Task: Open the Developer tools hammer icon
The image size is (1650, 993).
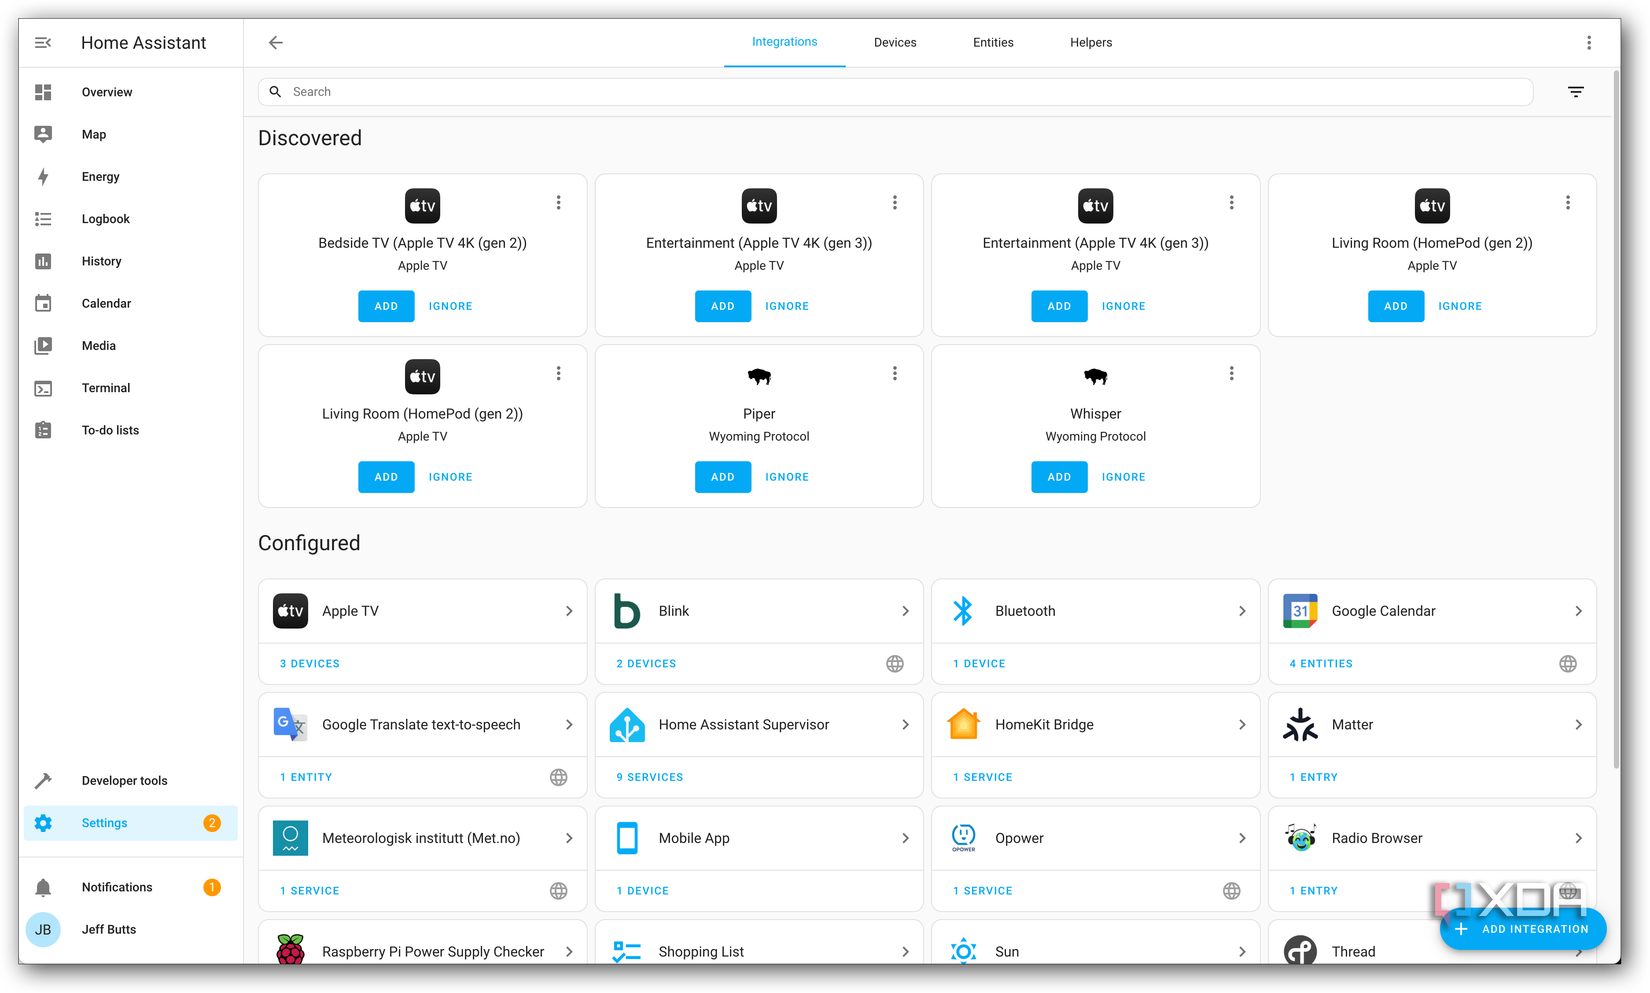Action: [43, 781]
